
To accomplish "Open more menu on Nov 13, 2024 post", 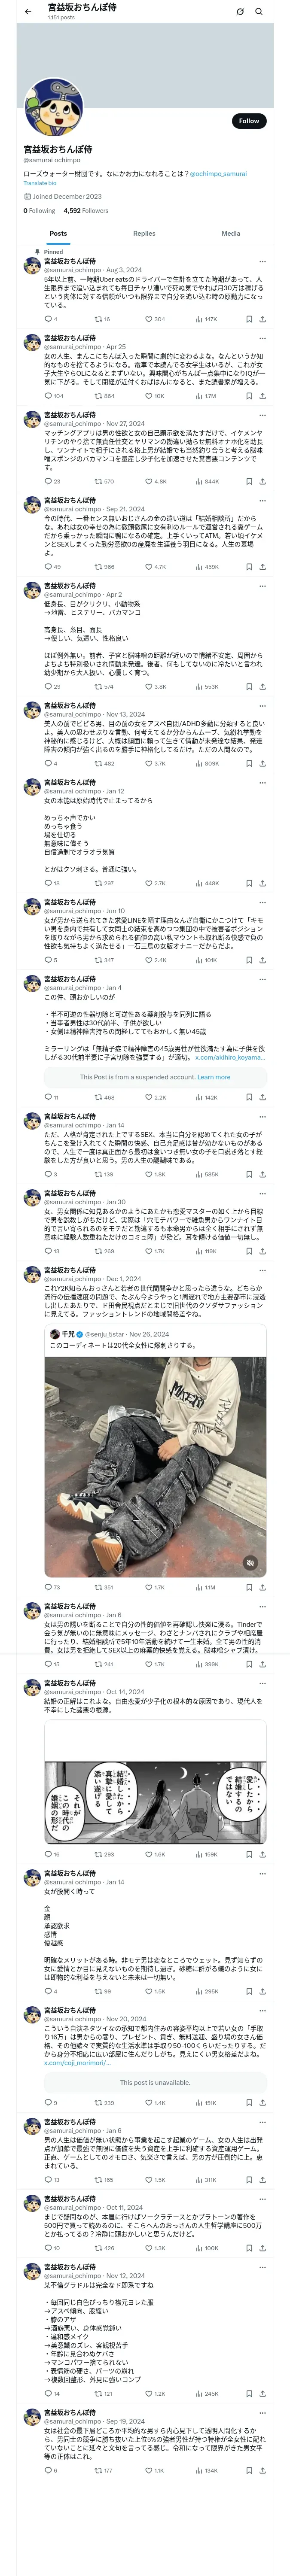I will click(x=263, y=706).
